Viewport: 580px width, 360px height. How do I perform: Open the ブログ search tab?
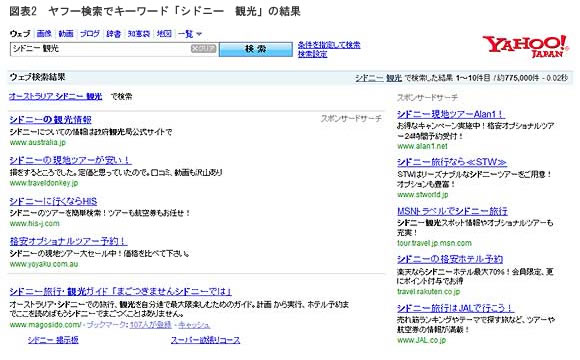tap(90, 34)
